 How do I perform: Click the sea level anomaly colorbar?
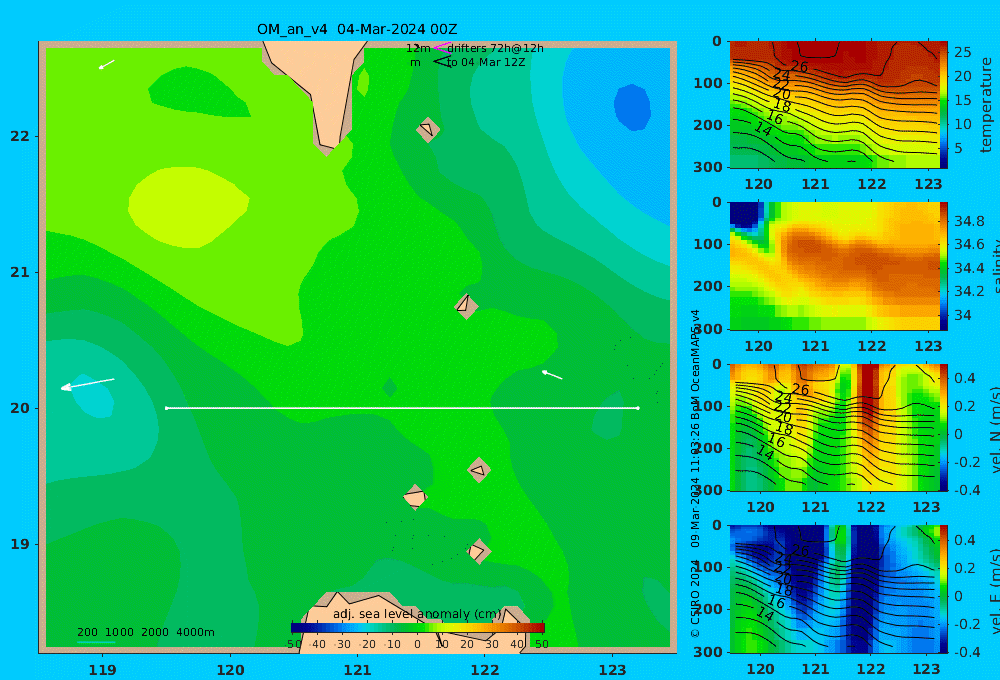pos(418,627)
